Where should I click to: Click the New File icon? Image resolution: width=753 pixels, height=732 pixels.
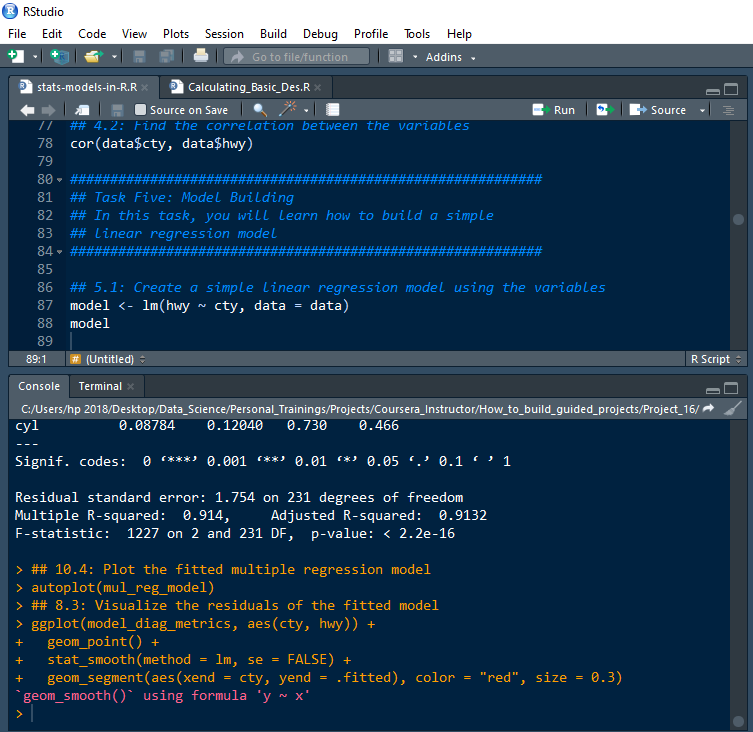[x=15, y=57]
